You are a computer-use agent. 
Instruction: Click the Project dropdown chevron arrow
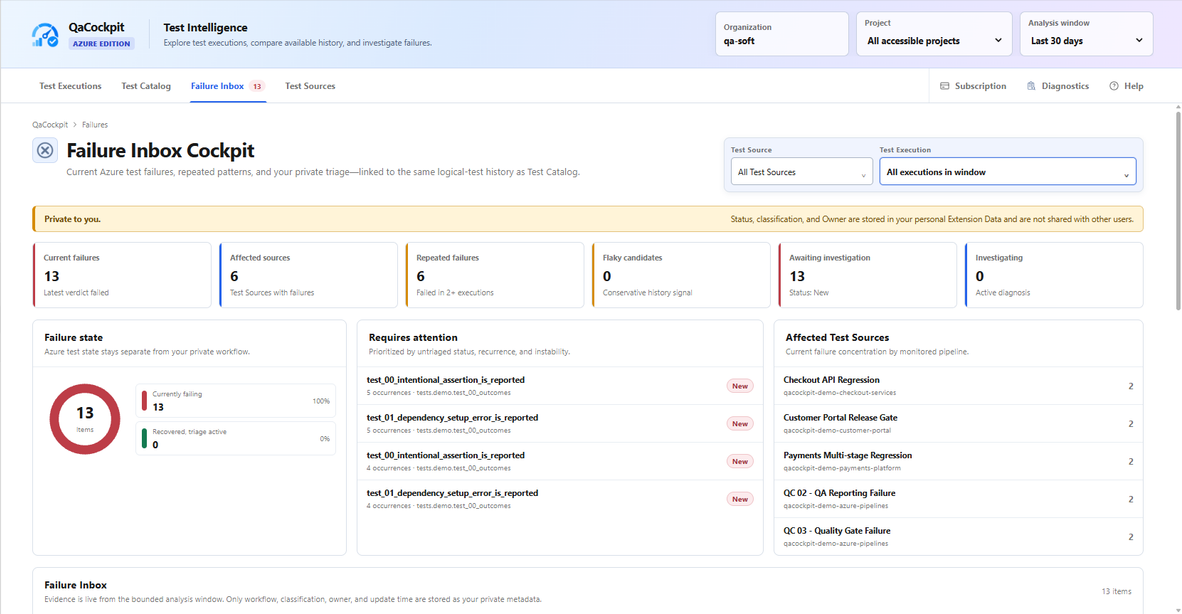pyautogui.click(x=998, y=41)
